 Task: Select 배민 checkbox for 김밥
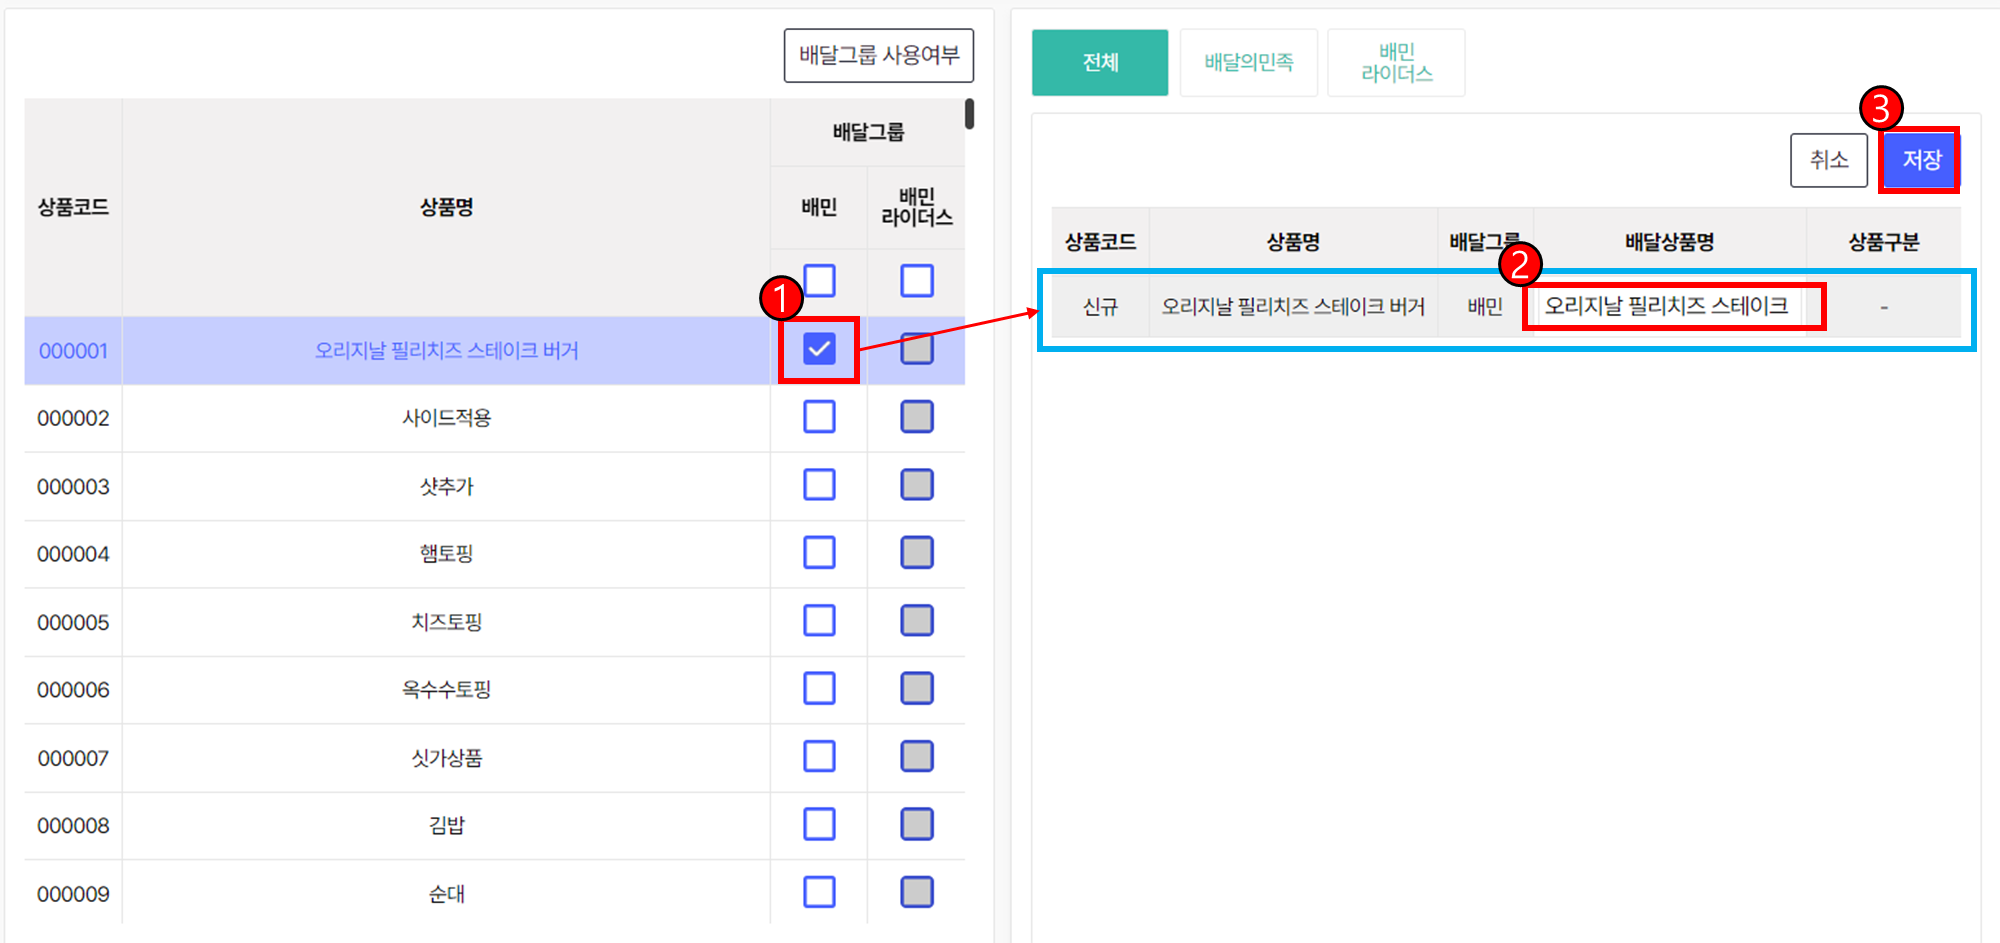[x=819, y=825]
